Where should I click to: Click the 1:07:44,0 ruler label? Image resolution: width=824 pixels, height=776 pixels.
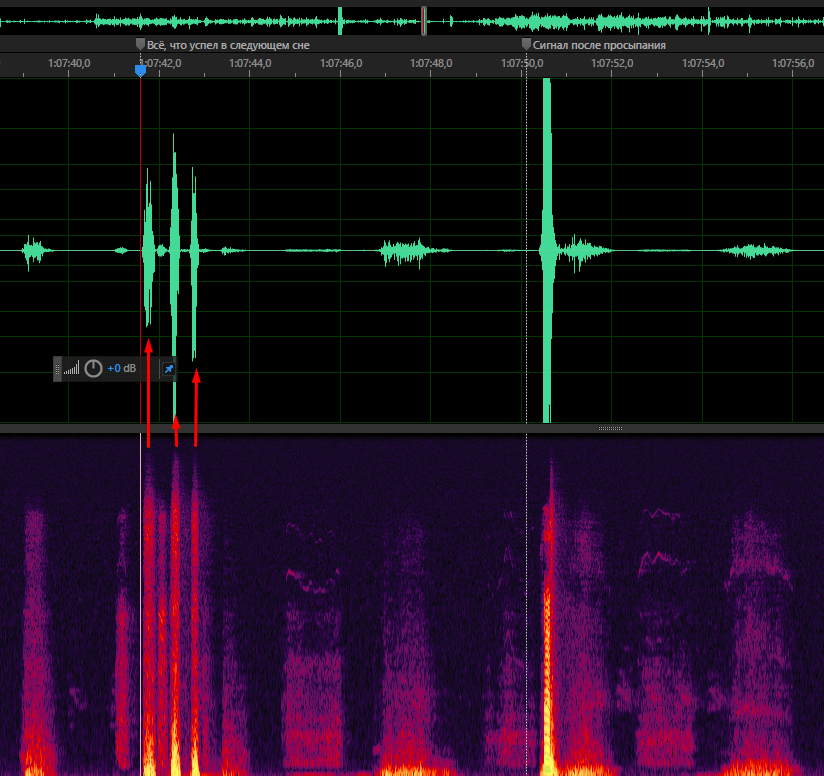[250, 64]
